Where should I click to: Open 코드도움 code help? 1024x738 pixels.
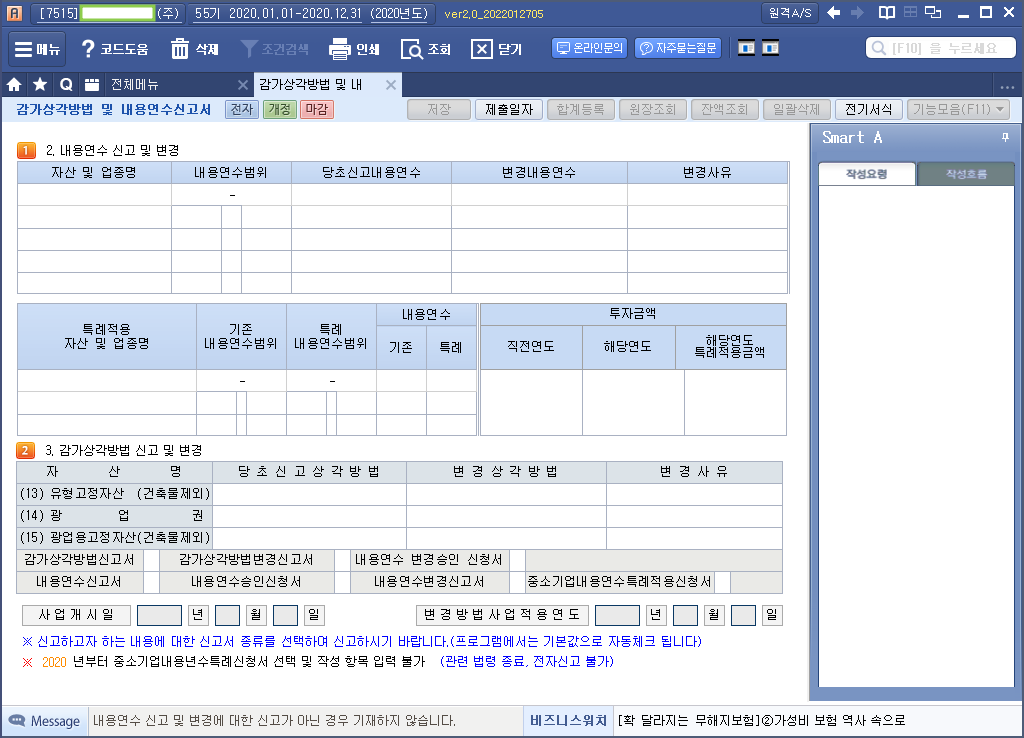pos(114,49)
